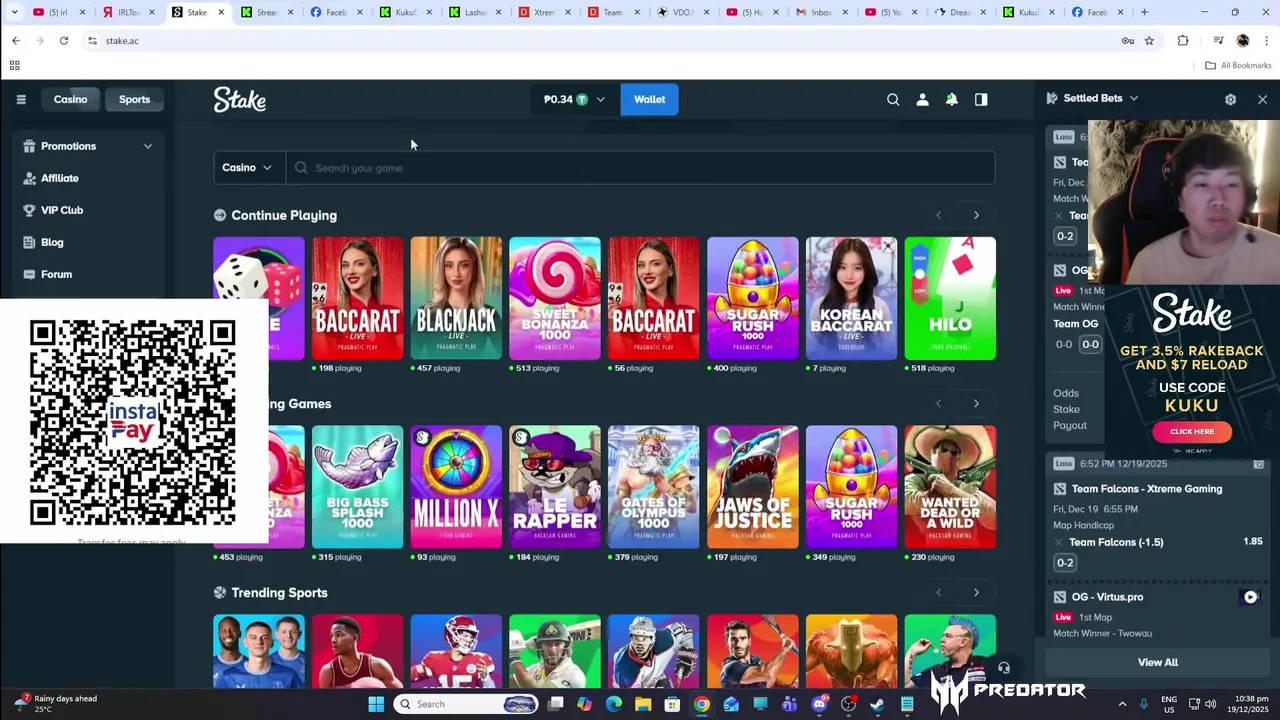Open the Forum sidebar item
The height and width of the screenshot is (720, 1280).
pos(56,274)
